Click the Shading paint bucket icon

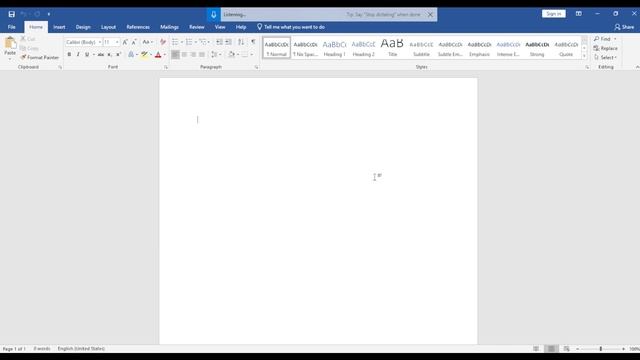point(231,54)
